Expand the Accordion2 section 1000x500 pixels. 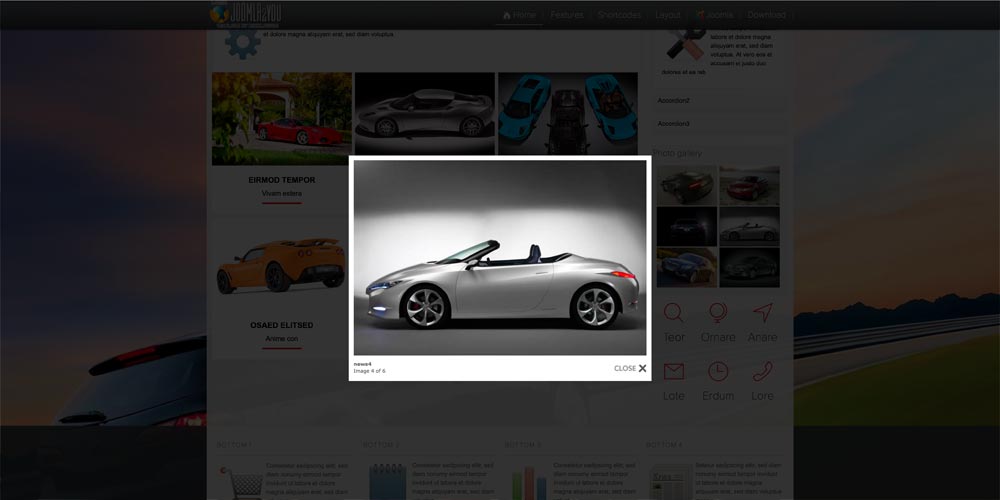(x=674, y=100)
